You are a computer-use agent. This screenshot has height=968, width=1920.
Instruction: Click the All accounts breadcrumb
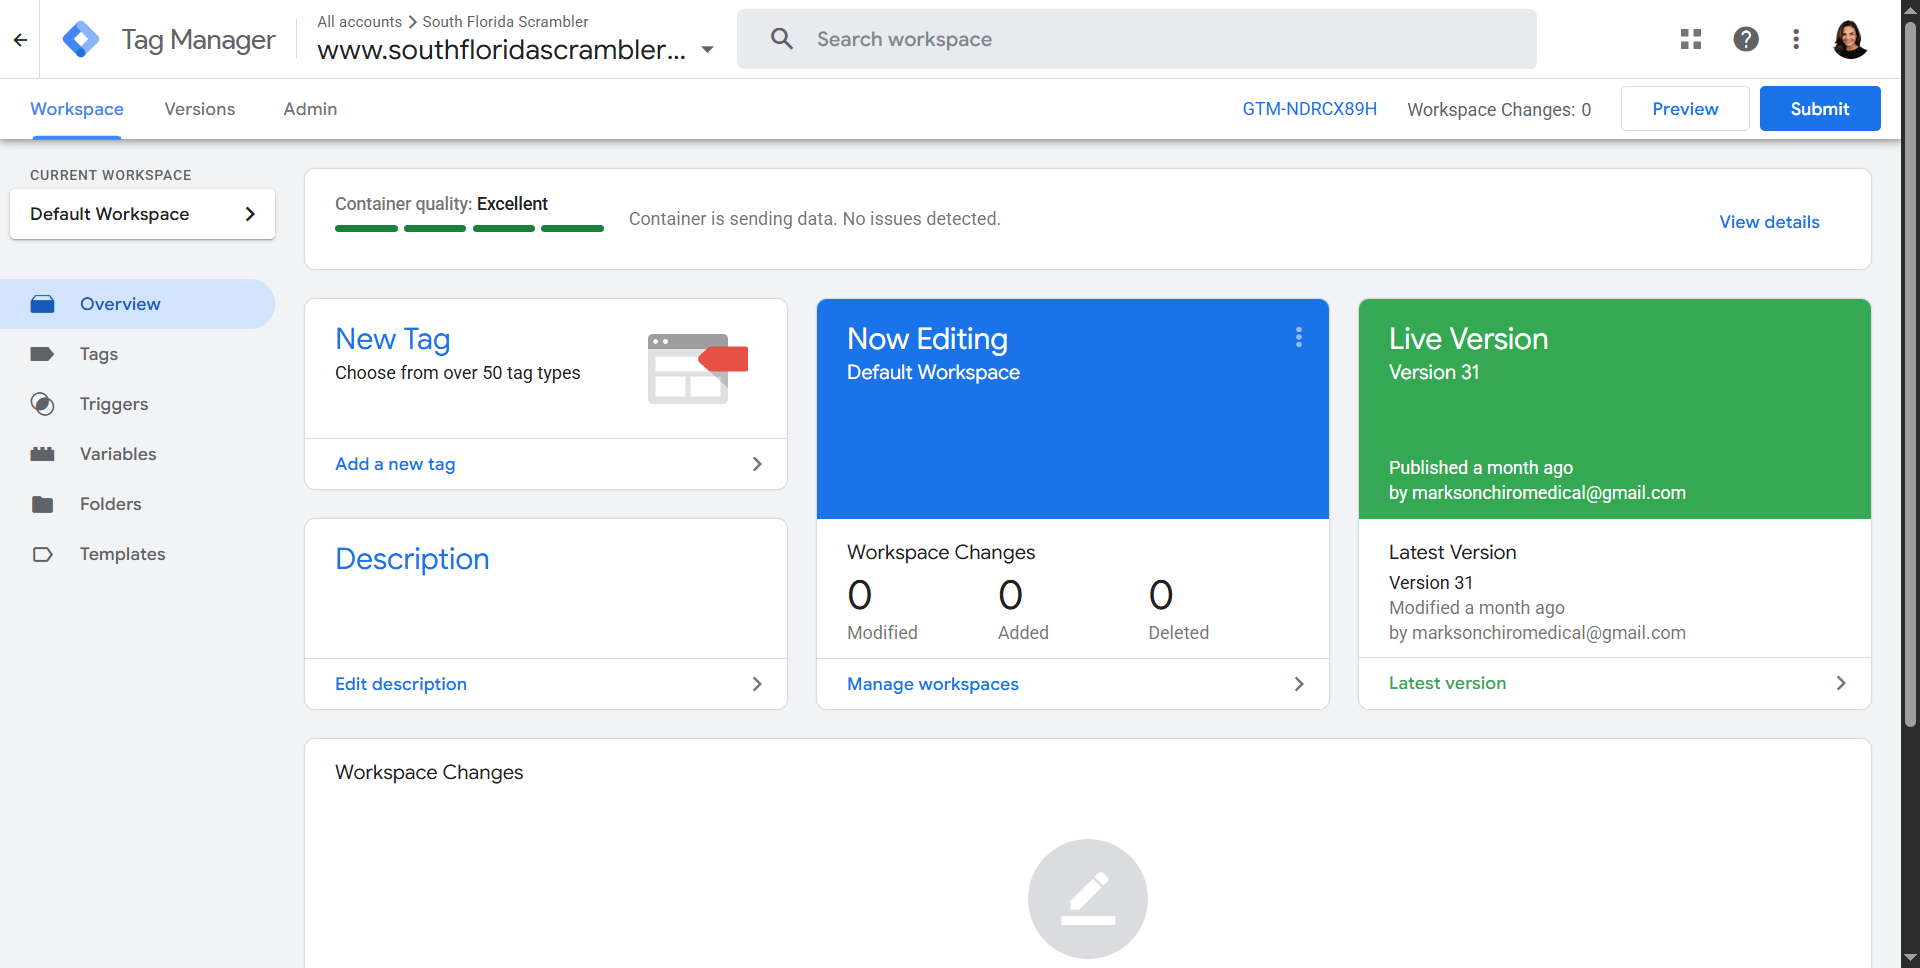(x=360, y=21)
